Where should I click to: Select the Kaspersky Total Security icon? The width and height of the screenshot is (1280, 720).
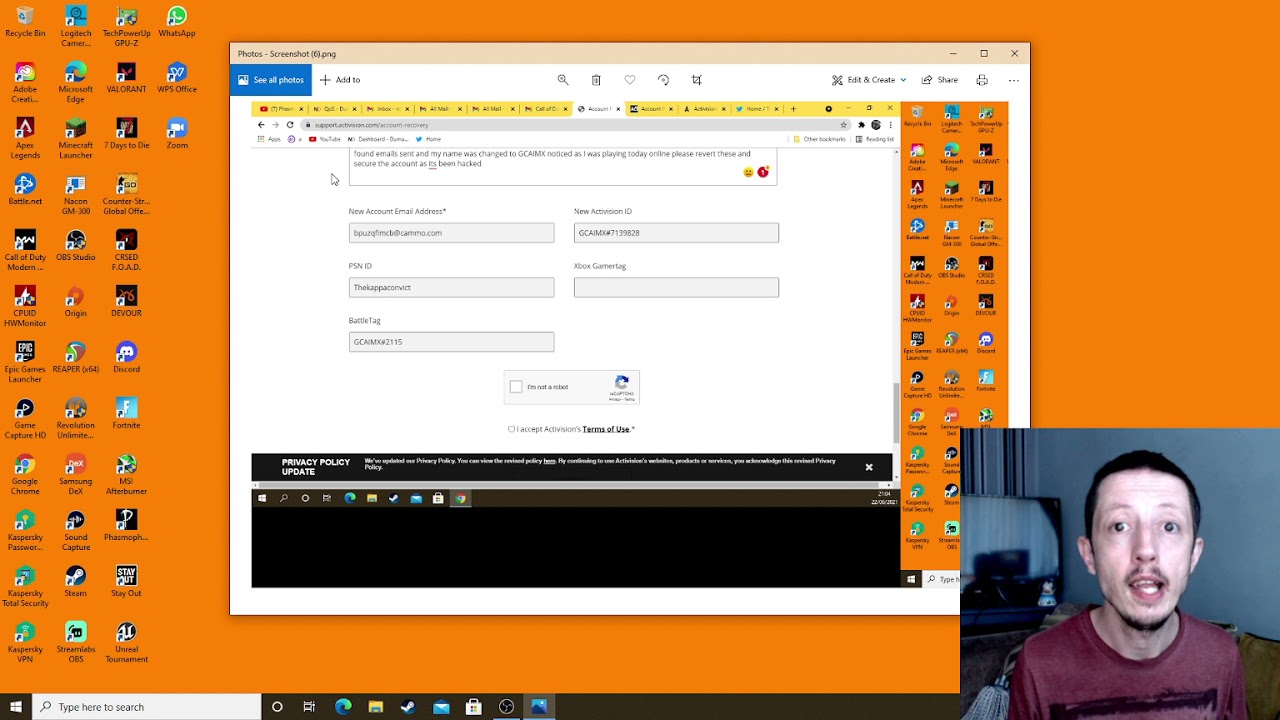click(25, 587)
